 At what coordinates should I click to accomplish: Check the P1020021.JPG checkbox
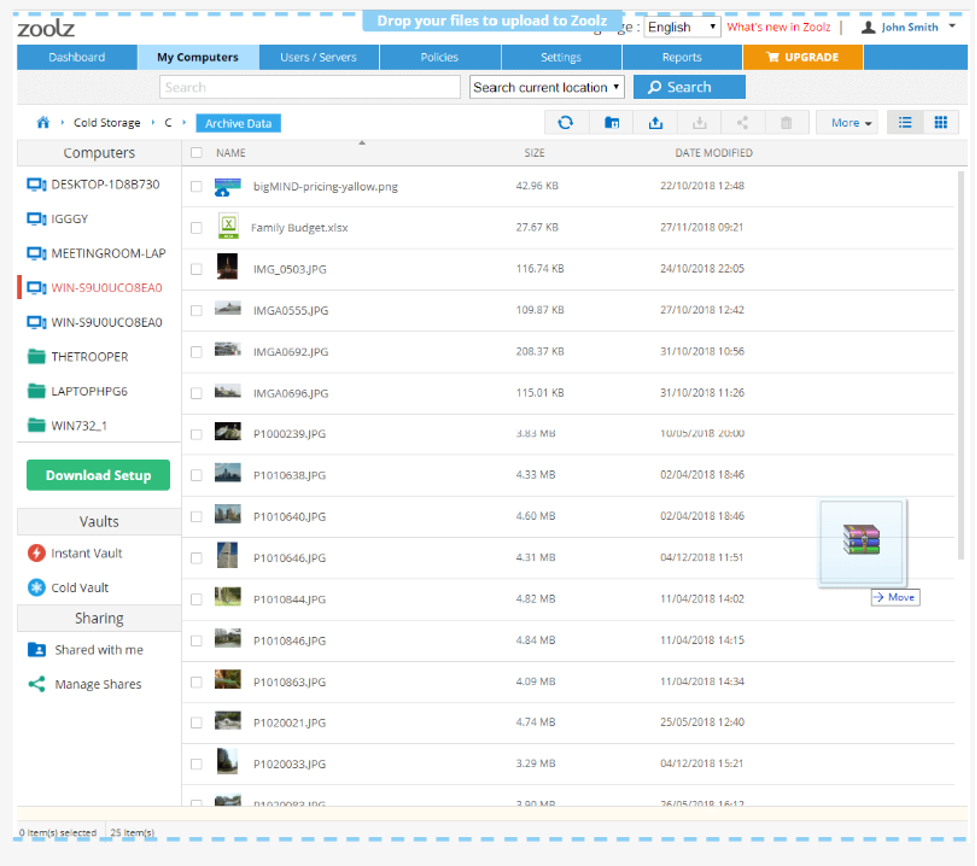pos(196,723)
